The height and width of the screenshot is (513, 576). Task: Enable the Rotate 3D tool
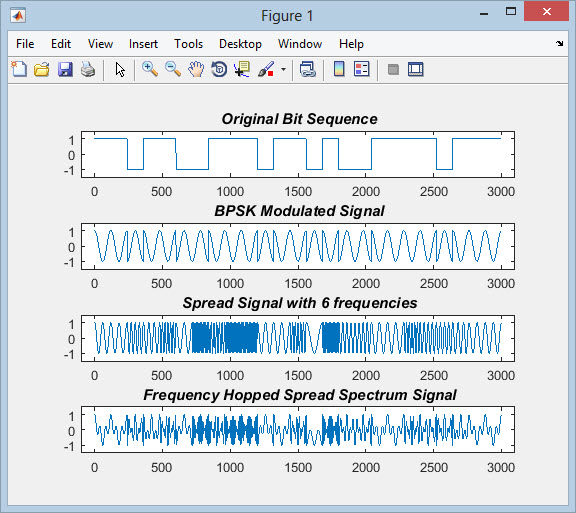[219, 69]
